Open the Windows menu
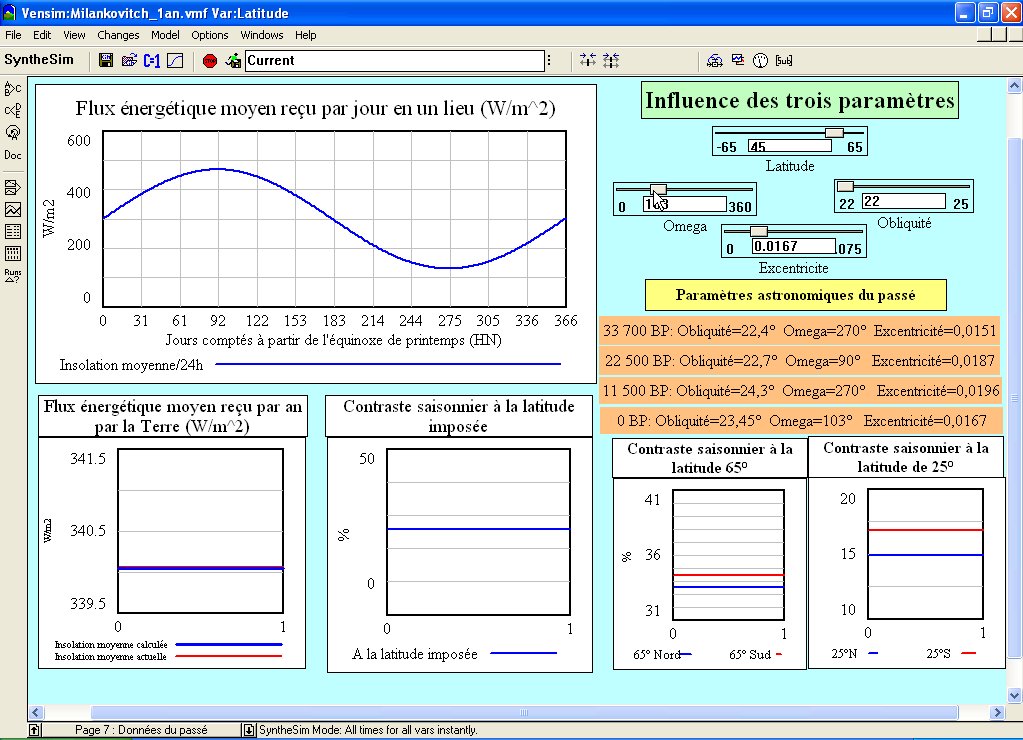This screenshot has height=740, width=1023. click(x=262, y=35)
